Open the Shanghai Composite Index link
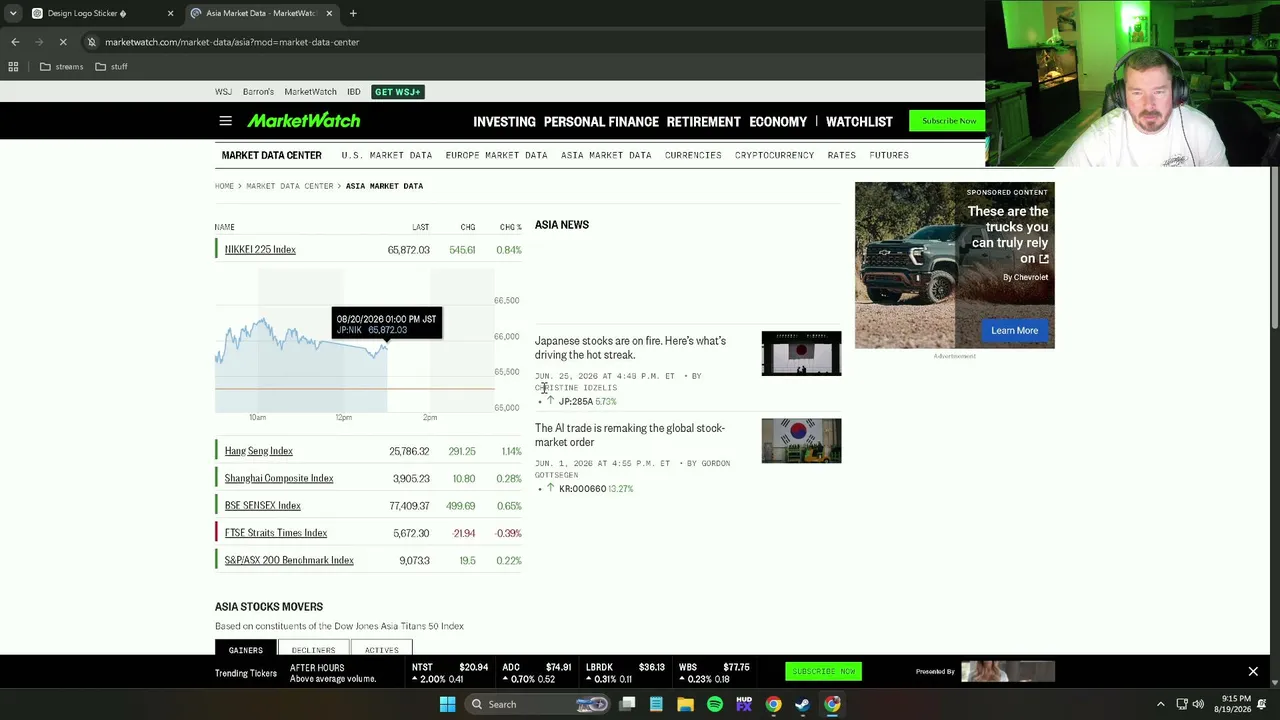This screenshot has height=720, width=1280. click(279, 478)
